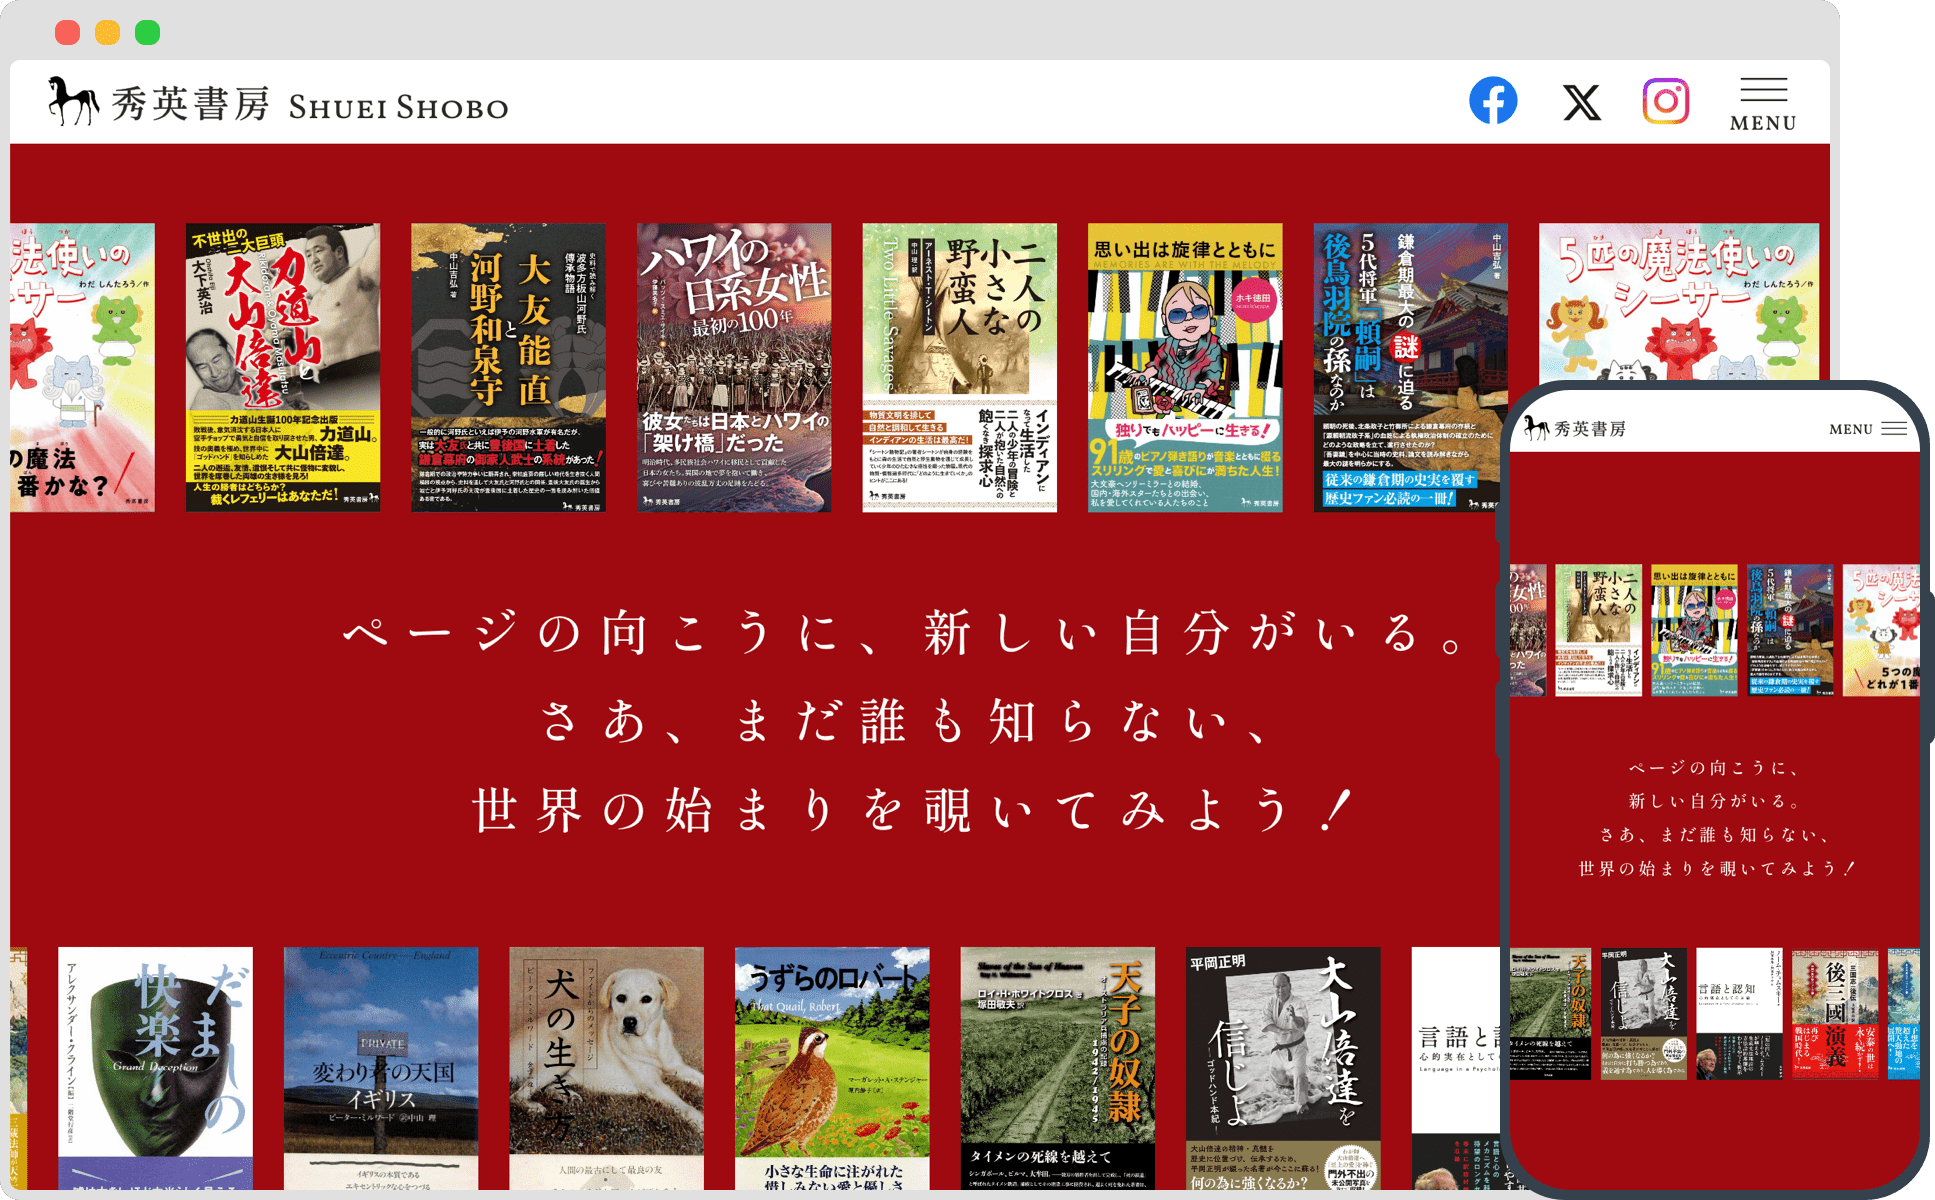Click the X (Twitter) icon
Viewport: 1935px width, 1200px height.
1581,102
